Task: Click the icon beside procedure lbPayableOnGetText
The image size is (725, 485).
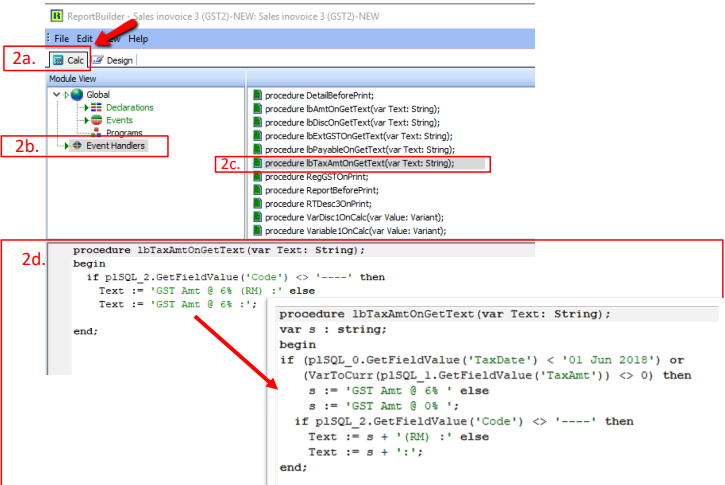Action: click(x=257, y=149)
